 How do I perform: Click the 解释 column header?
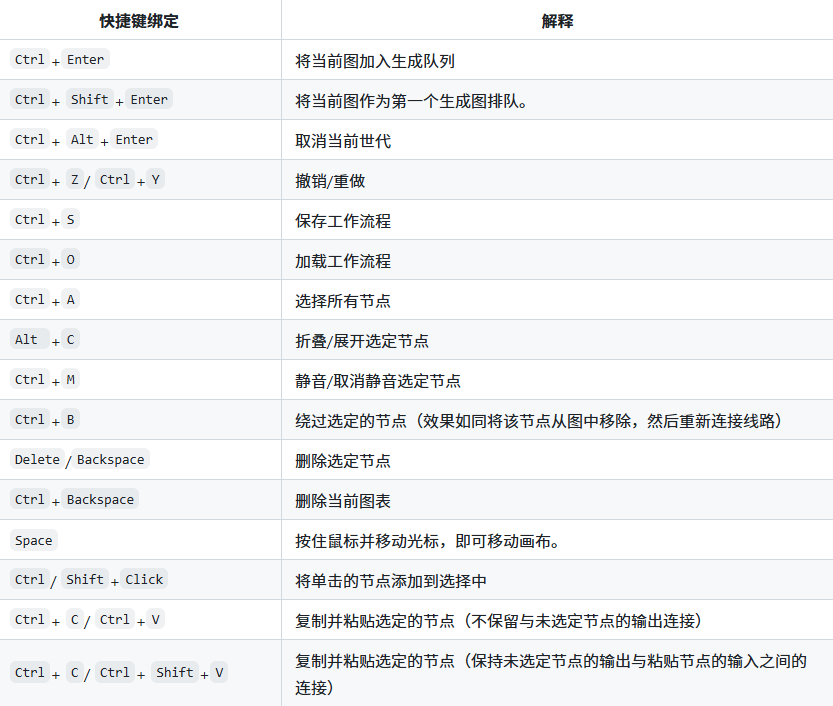[557, 21]
